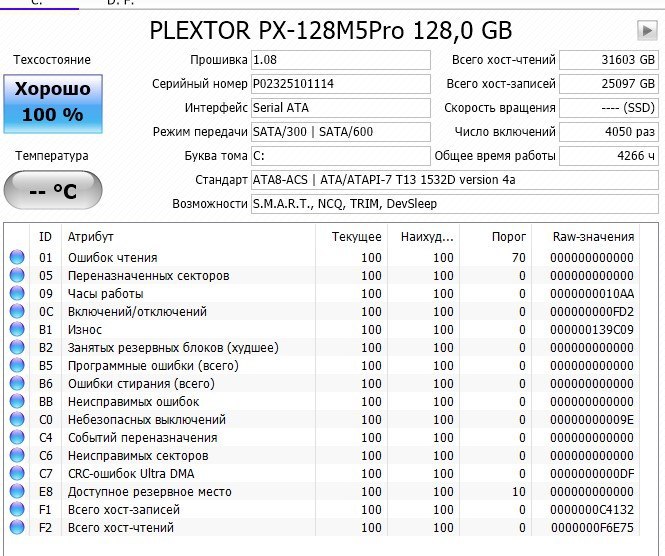The height and width of the screenshot is (556, 665).
Task: Click the Хорошо 100 % health status button
Action: 53,104
